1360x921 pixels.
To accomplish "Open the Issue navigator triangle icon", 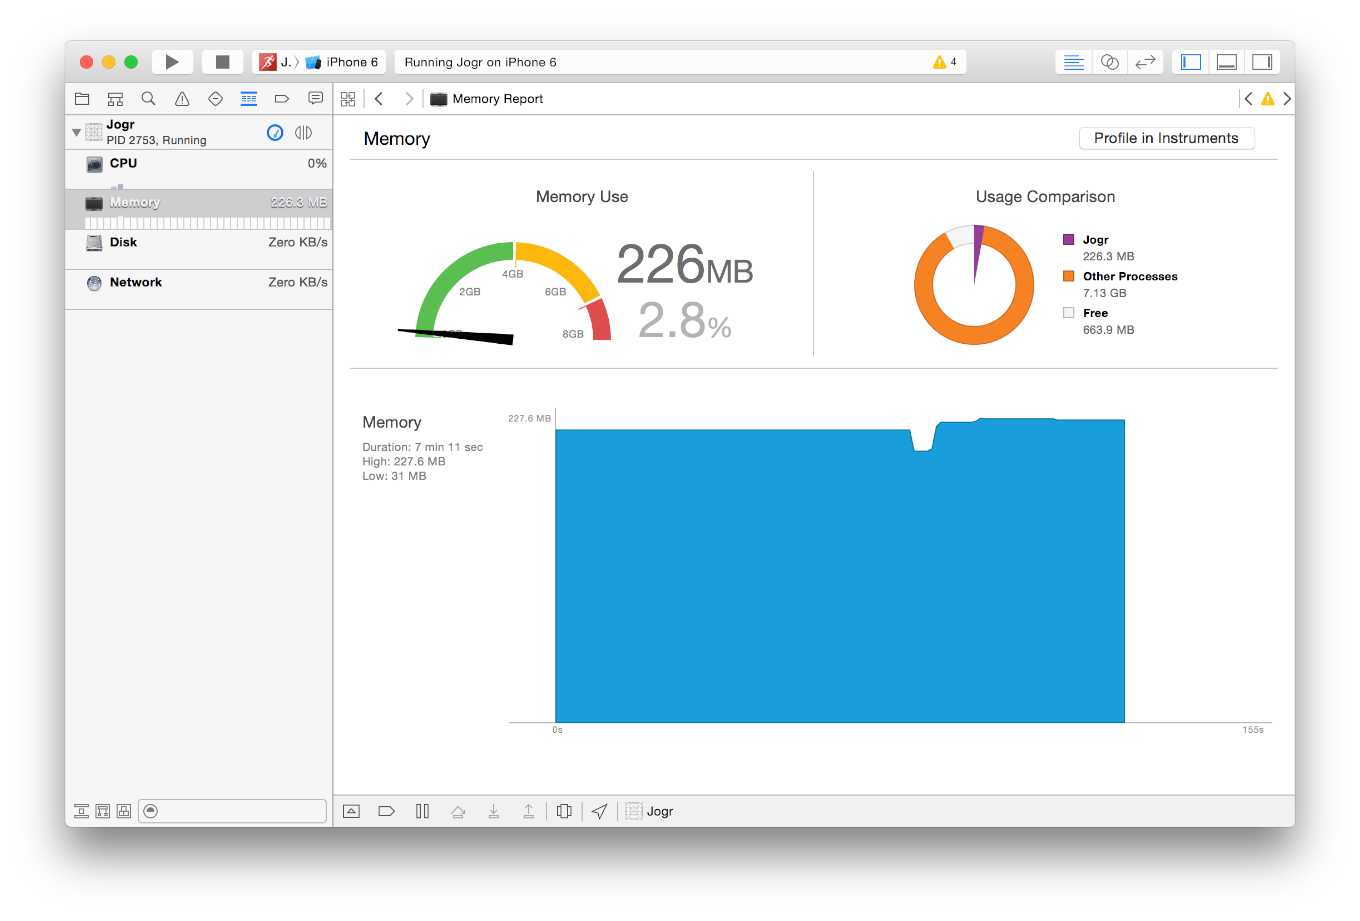I will pyautogui.click(x=182, y=98).
